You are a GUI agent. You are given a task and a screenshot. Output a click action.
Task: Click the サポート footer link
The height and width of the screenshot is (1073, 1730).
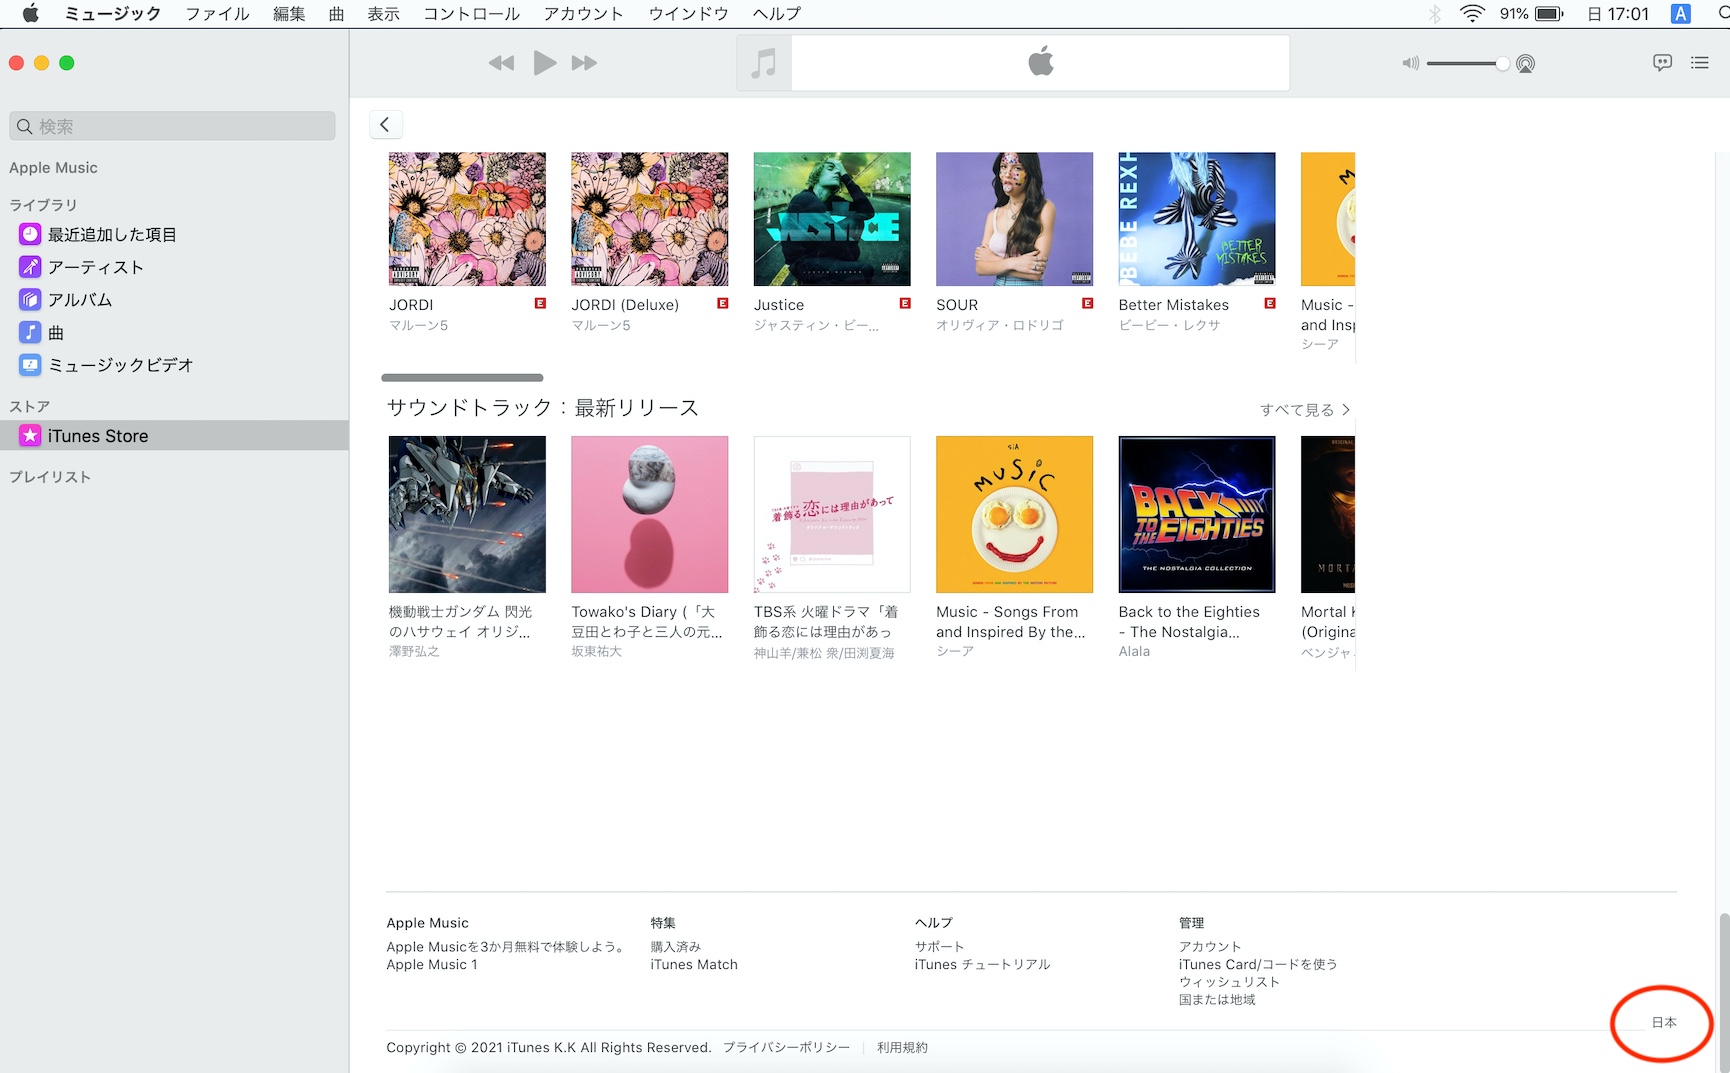point(940,947)
